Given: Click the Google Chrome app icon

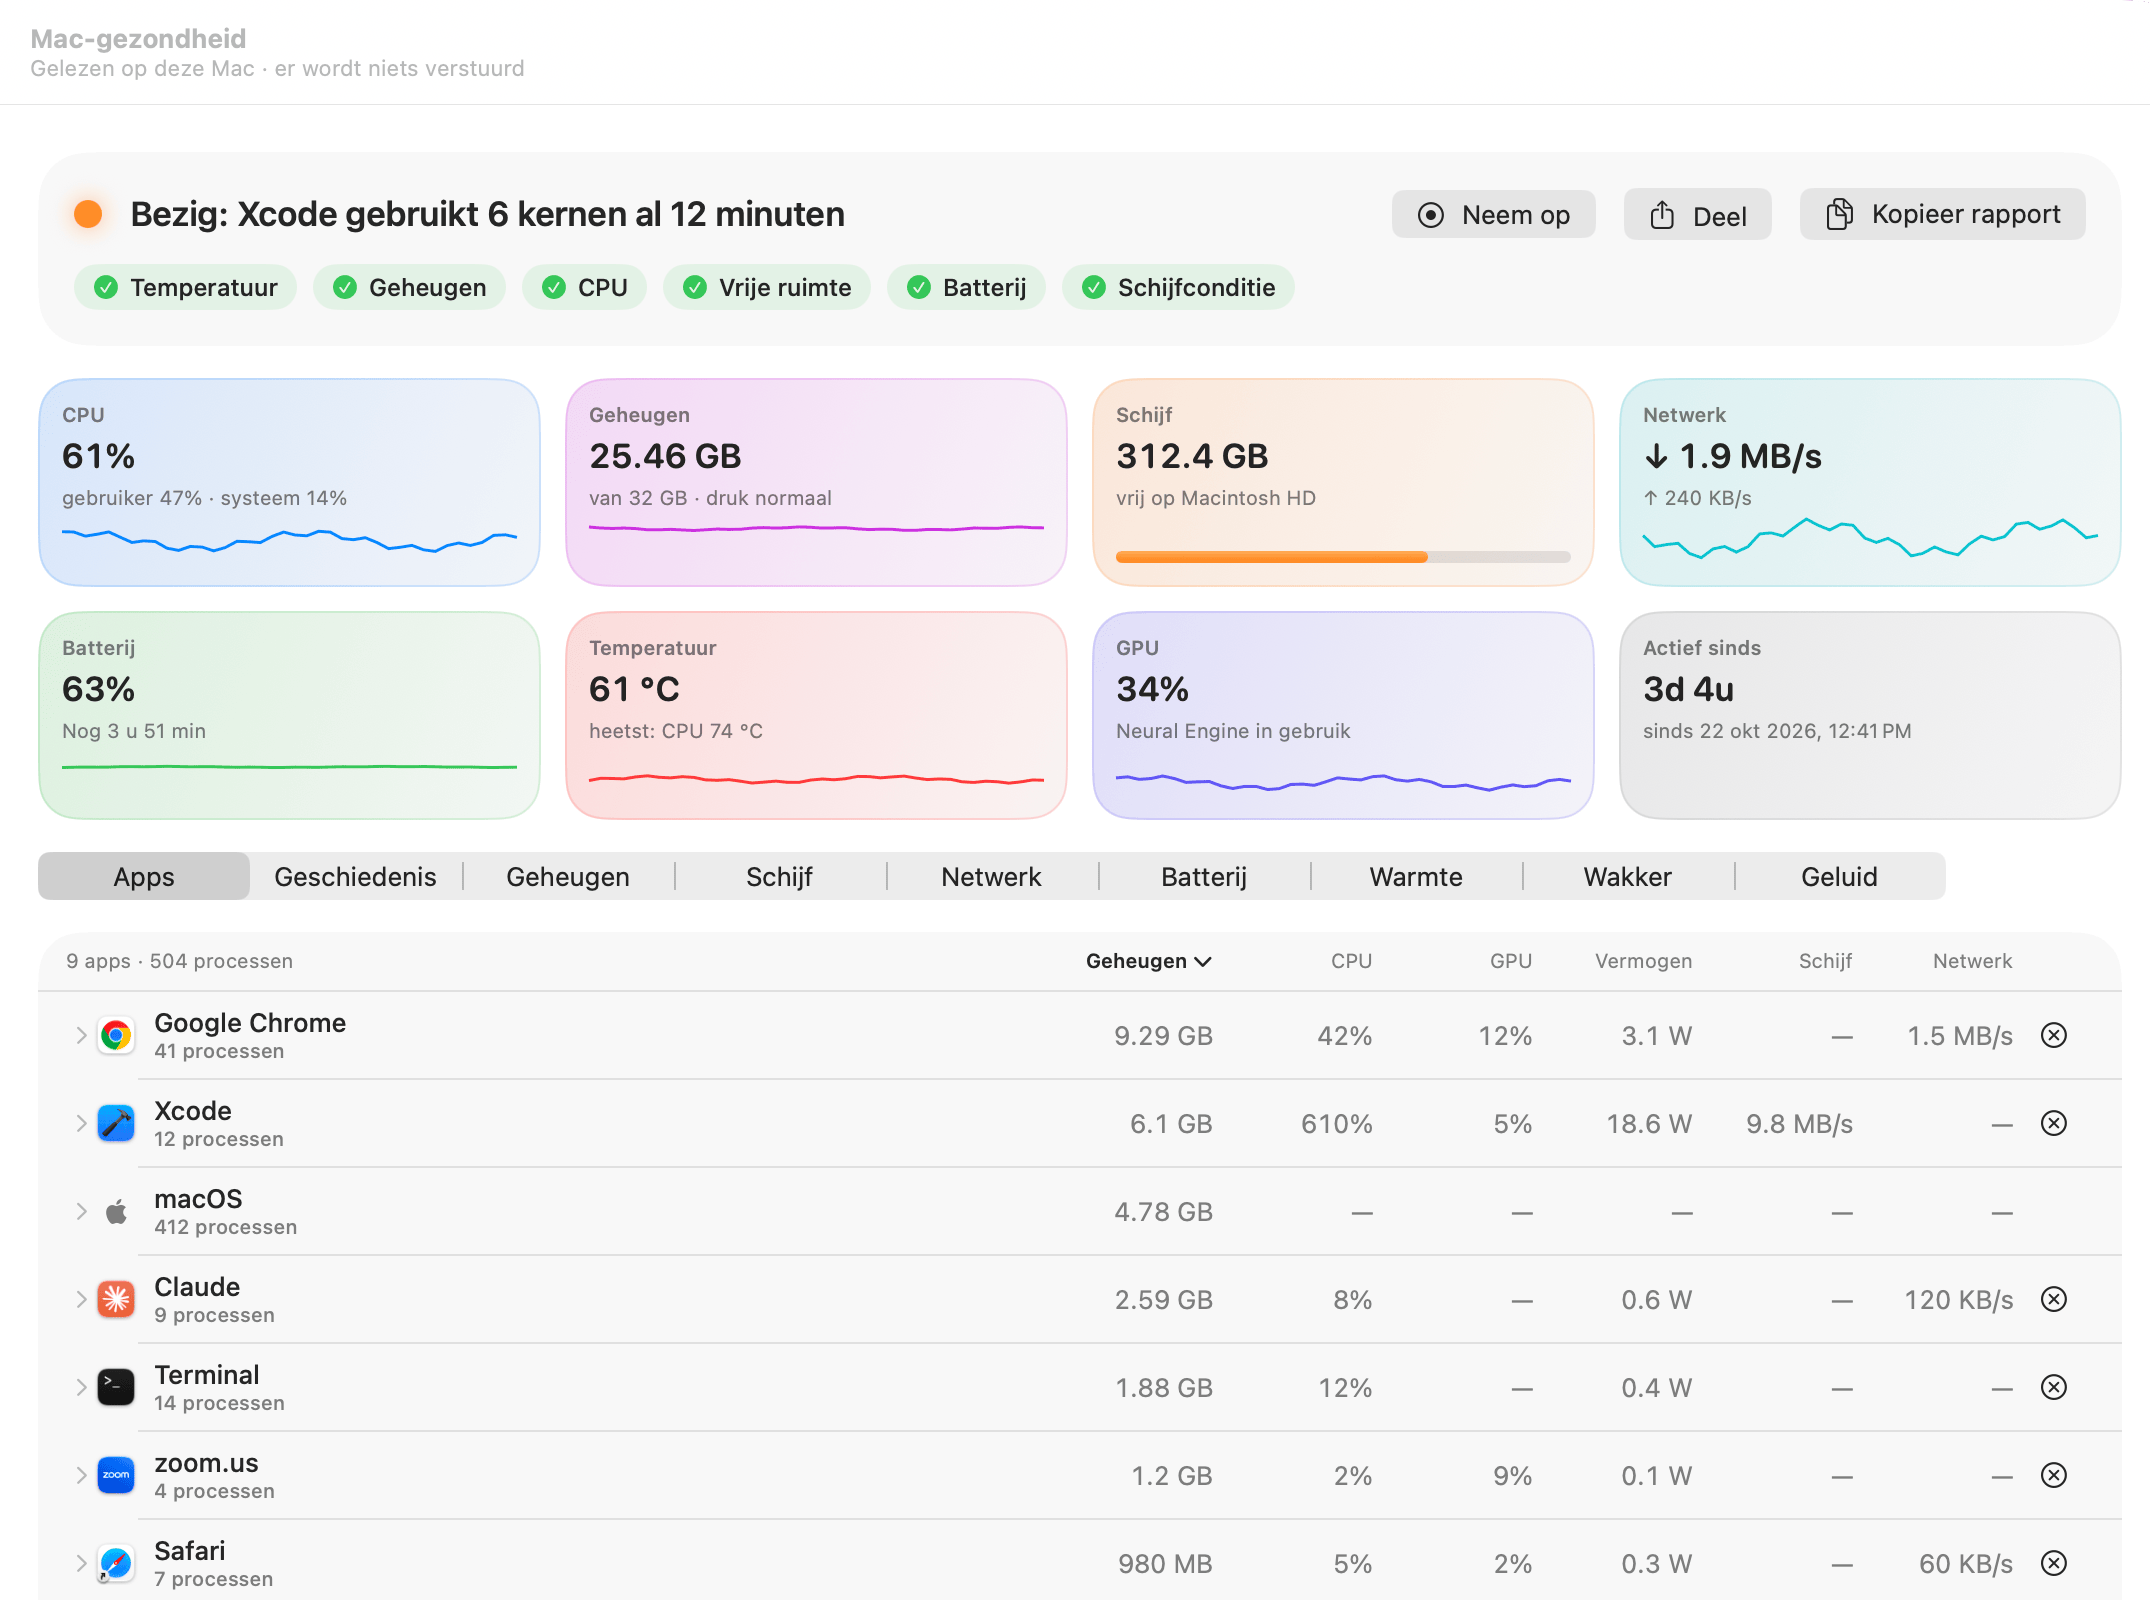Looking at the screenshot, I should [116, 1035].
